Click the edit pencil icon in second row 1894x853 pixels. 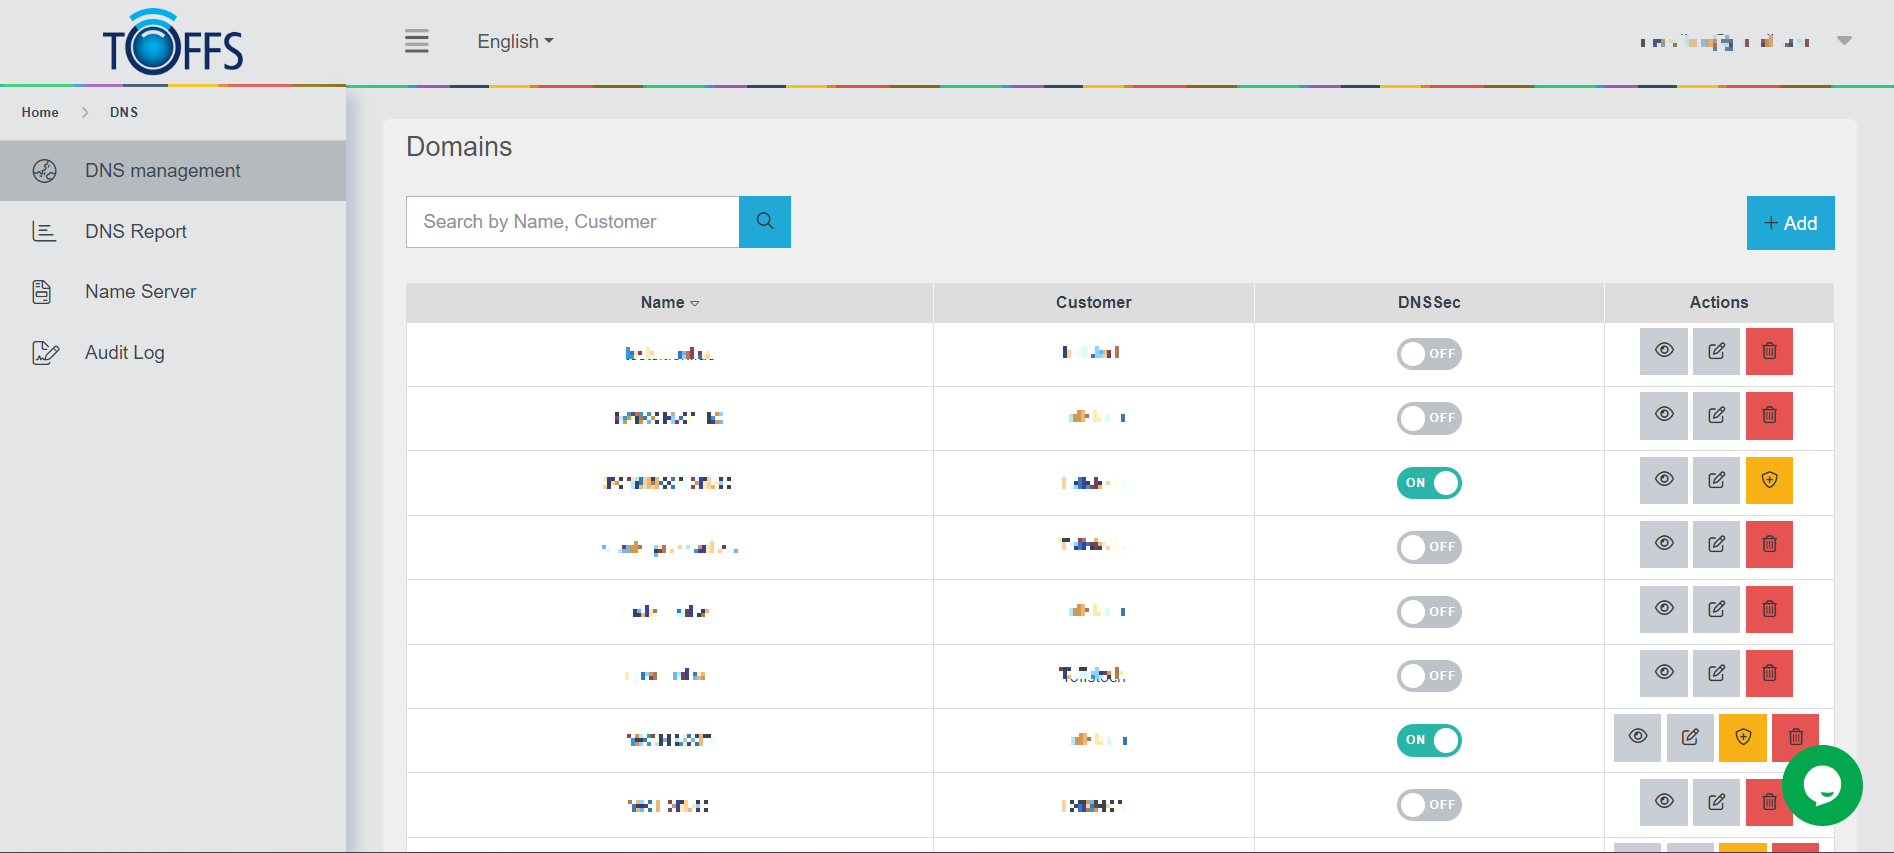[x=1716, y=415]
